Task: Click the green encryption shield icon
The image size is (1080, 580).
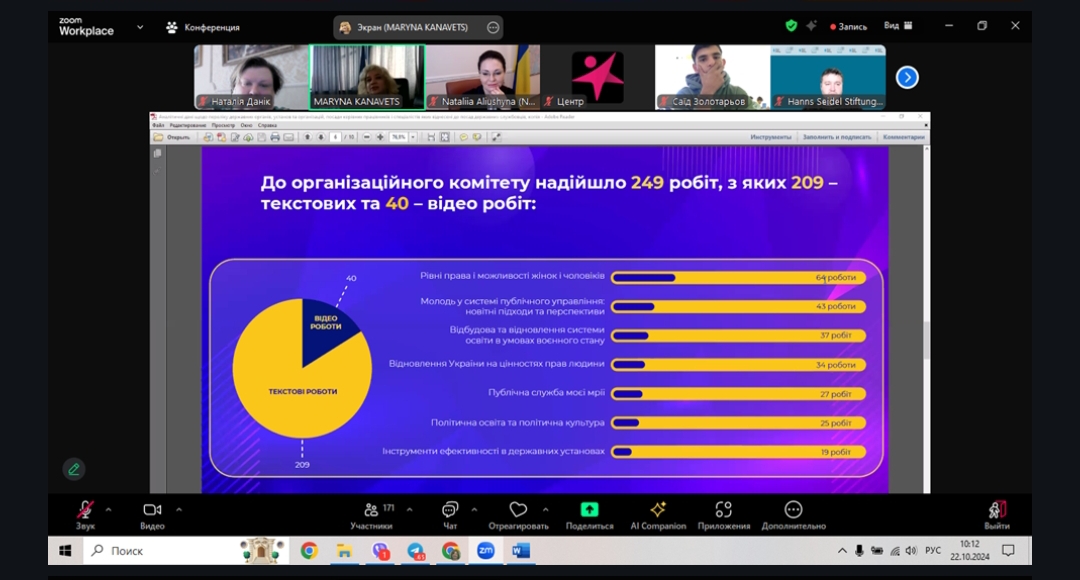Action: tap(791, 26)
